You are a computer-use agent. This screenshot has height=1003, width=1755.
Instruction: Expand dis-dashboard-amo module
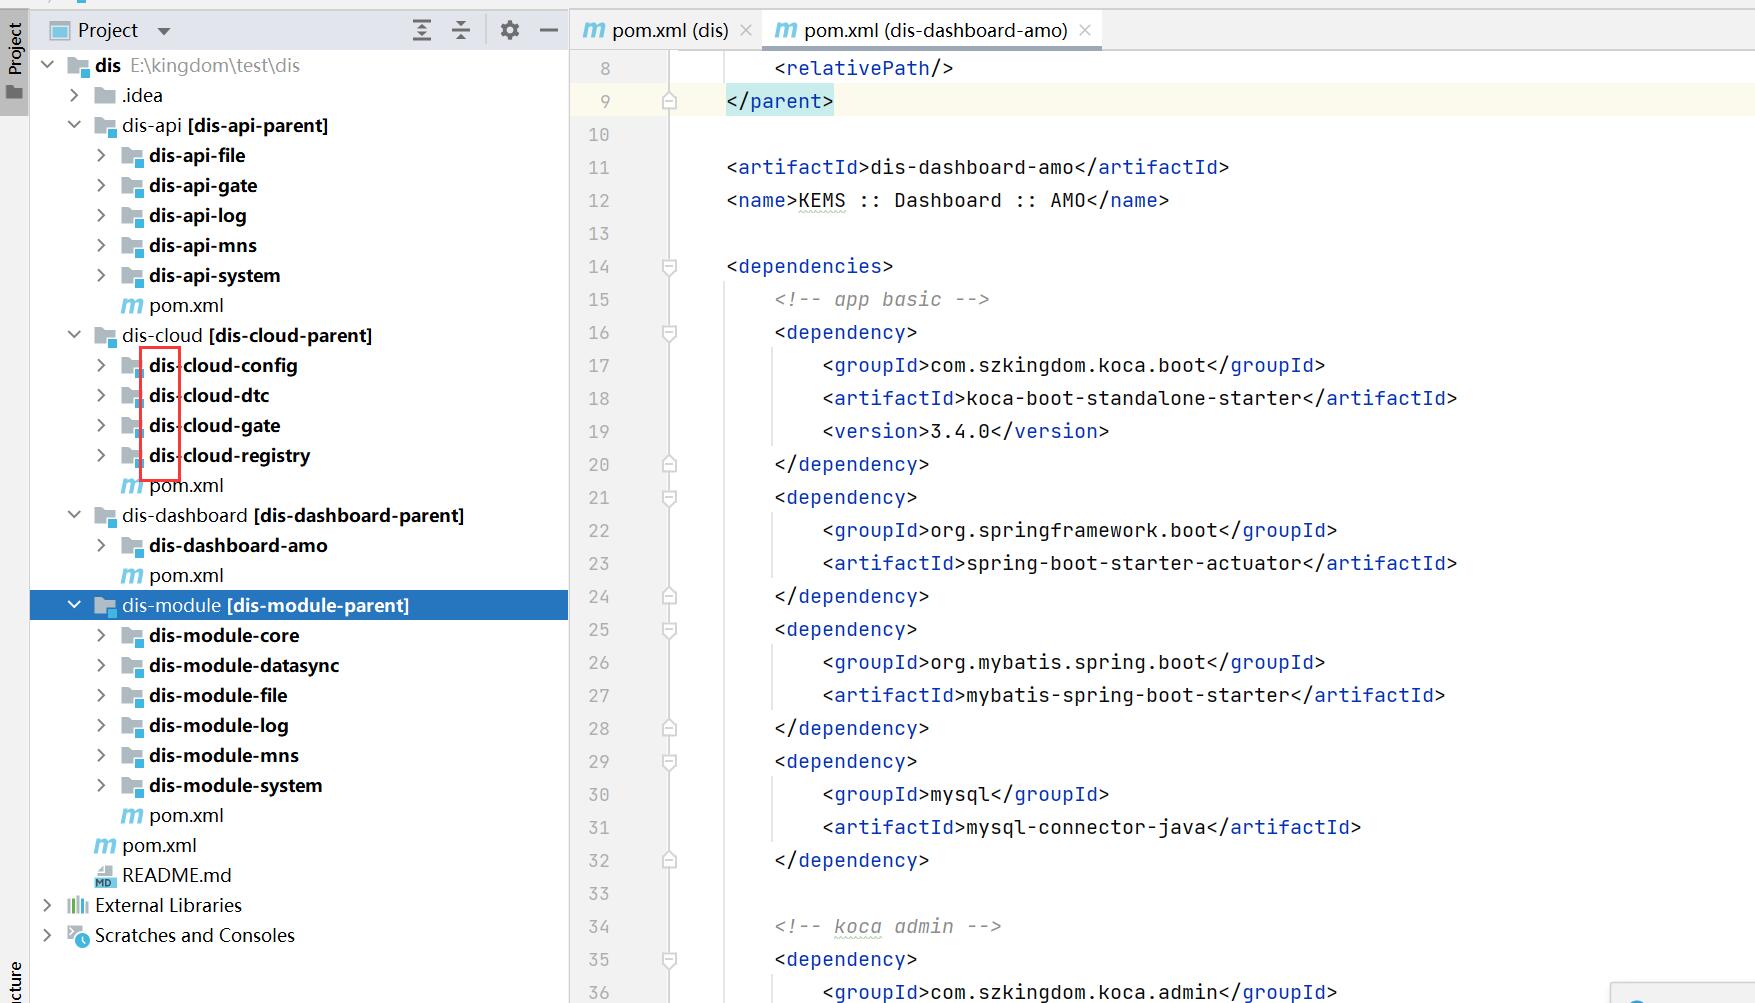101,545
